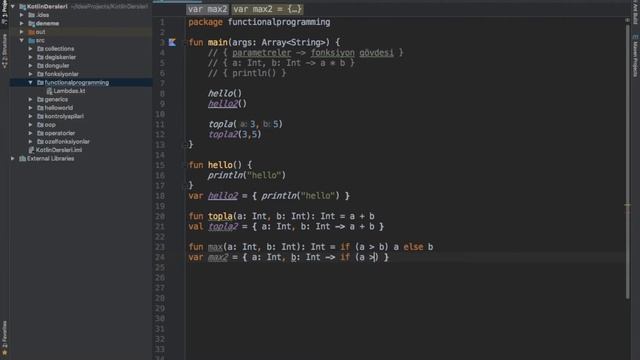Open the Favorites tool window tab
Viewport: 640px width, 360px height.
click(4, 338)
